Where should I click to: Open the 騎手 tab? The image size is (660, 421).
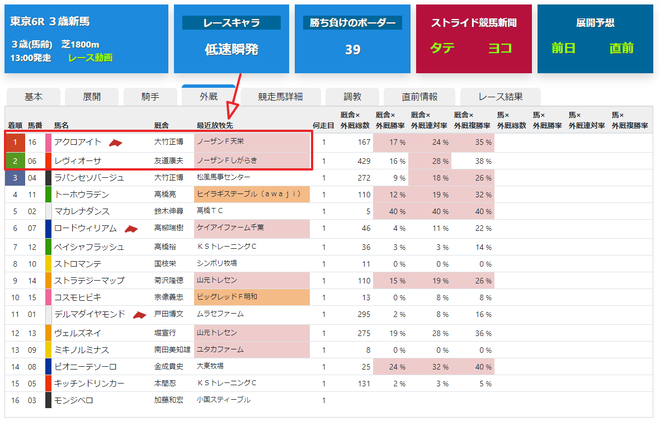pos(150,97)
